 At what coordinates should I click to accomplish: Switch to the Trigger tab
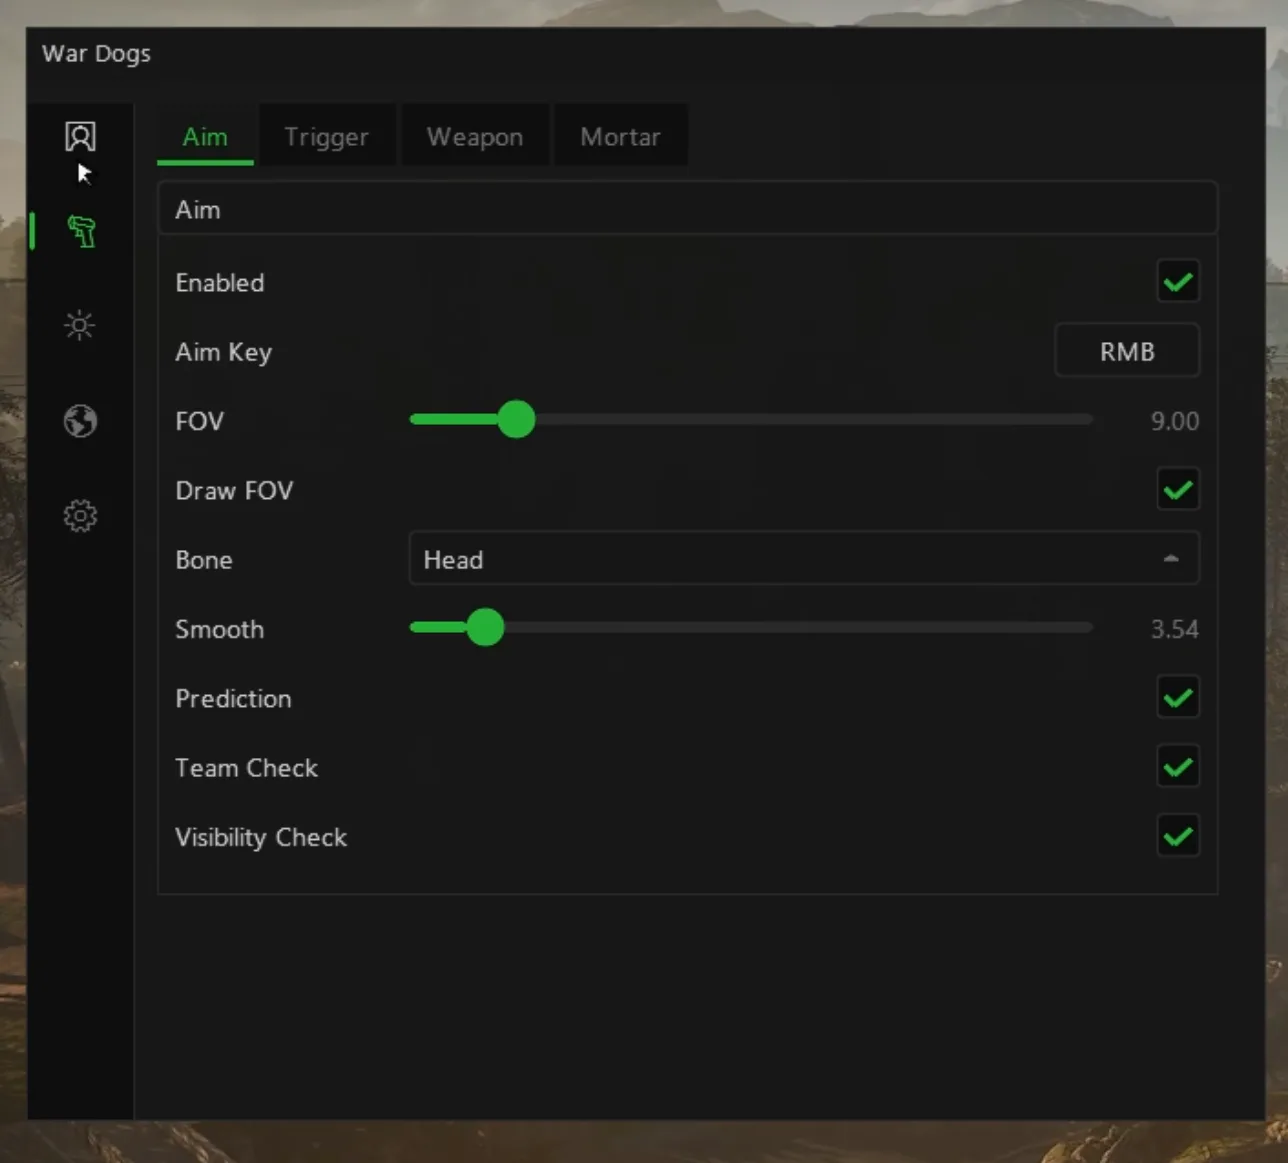[x=326, y=136]
